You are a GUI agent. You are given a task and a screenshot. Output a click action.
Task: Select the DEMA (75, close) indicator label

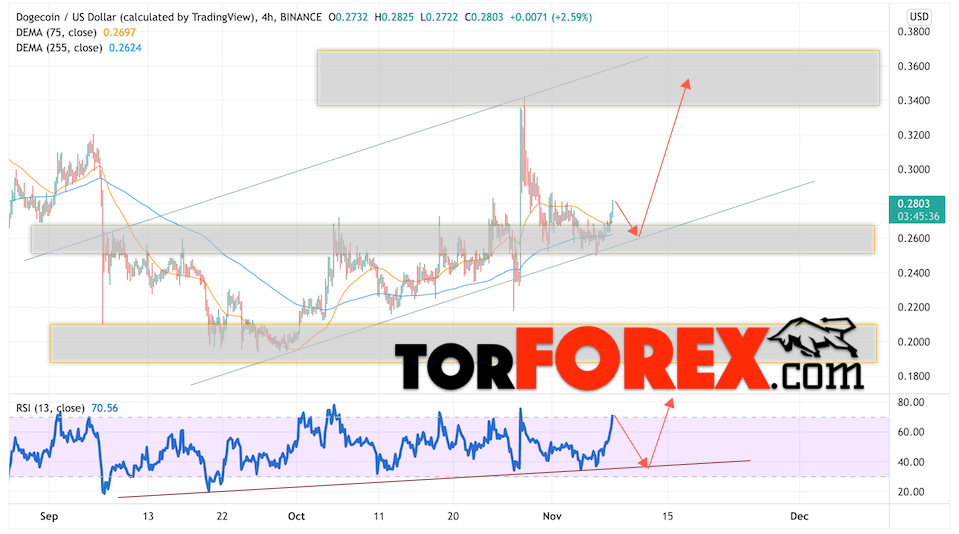(x=56, y=32)
